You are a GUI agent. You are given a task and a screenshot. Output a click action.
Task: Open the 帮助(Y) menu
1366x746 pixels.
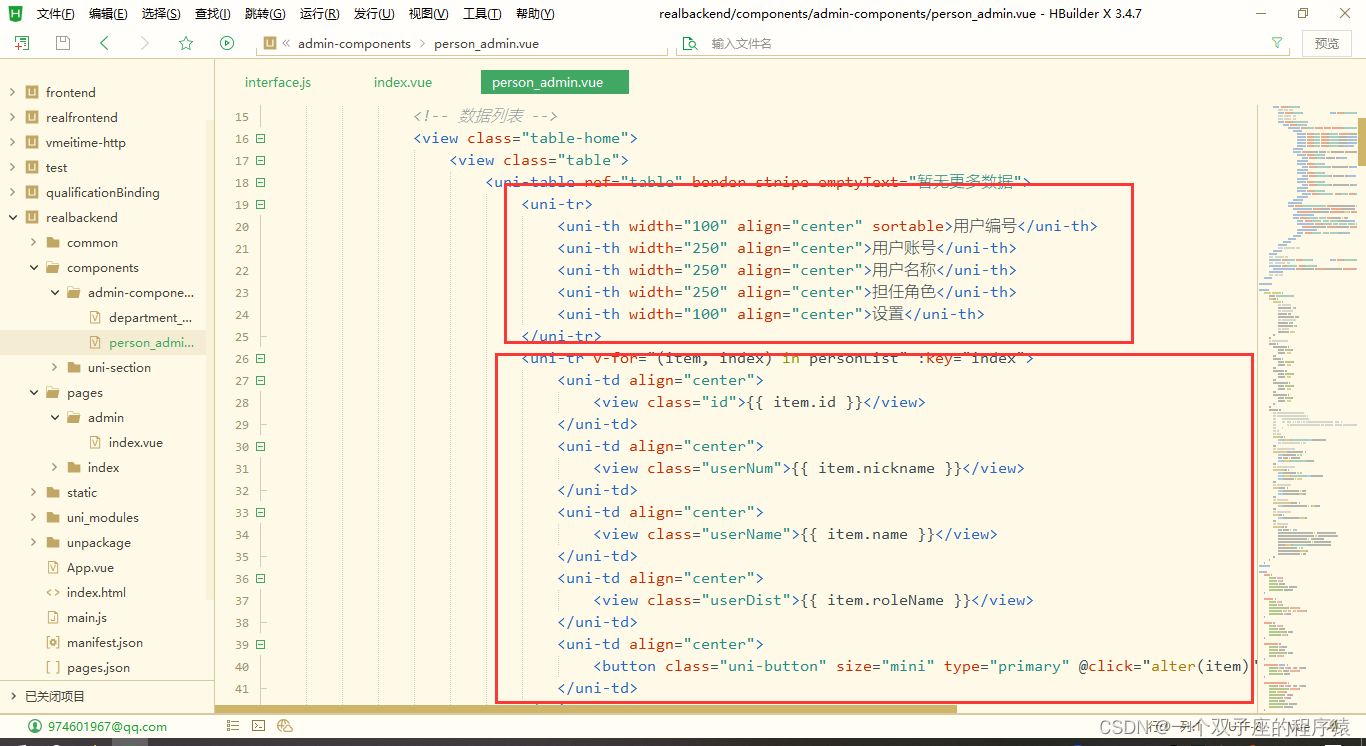click(x=535, y=14)
